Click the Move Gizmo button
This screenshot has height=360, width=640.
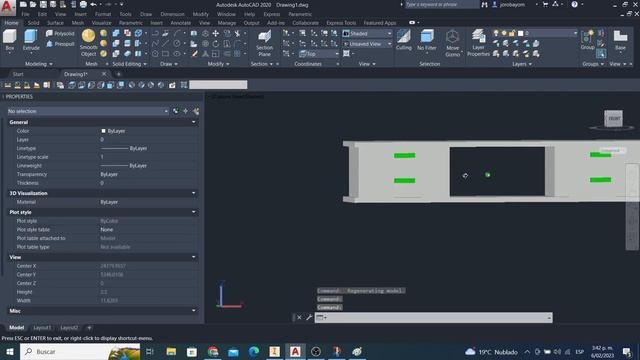(x=452, y=43)
